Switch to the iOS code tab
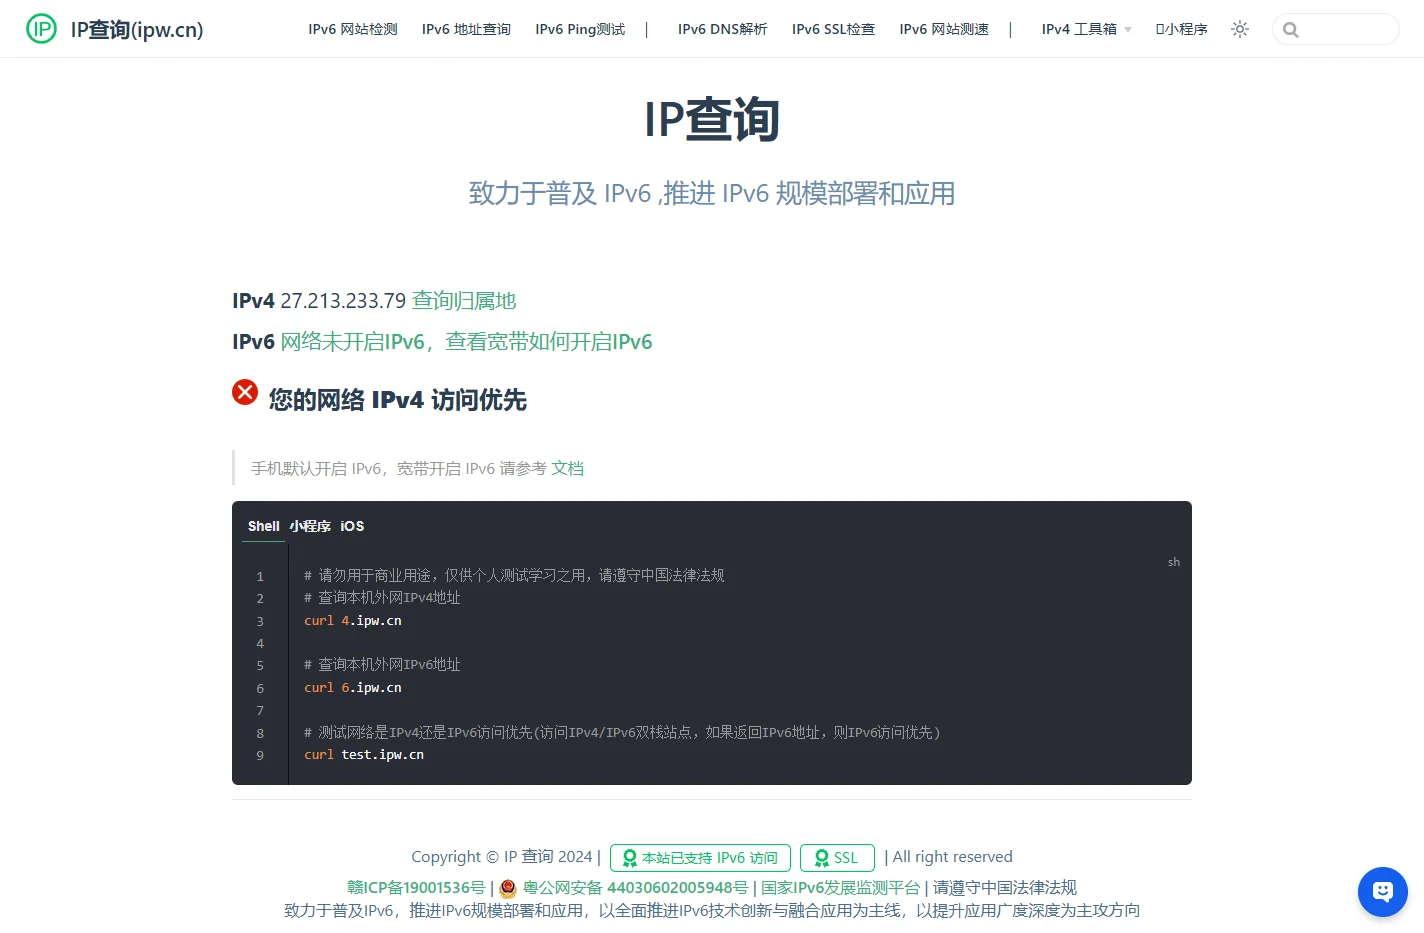The image size is (1424, 933). tap(352, 526)
